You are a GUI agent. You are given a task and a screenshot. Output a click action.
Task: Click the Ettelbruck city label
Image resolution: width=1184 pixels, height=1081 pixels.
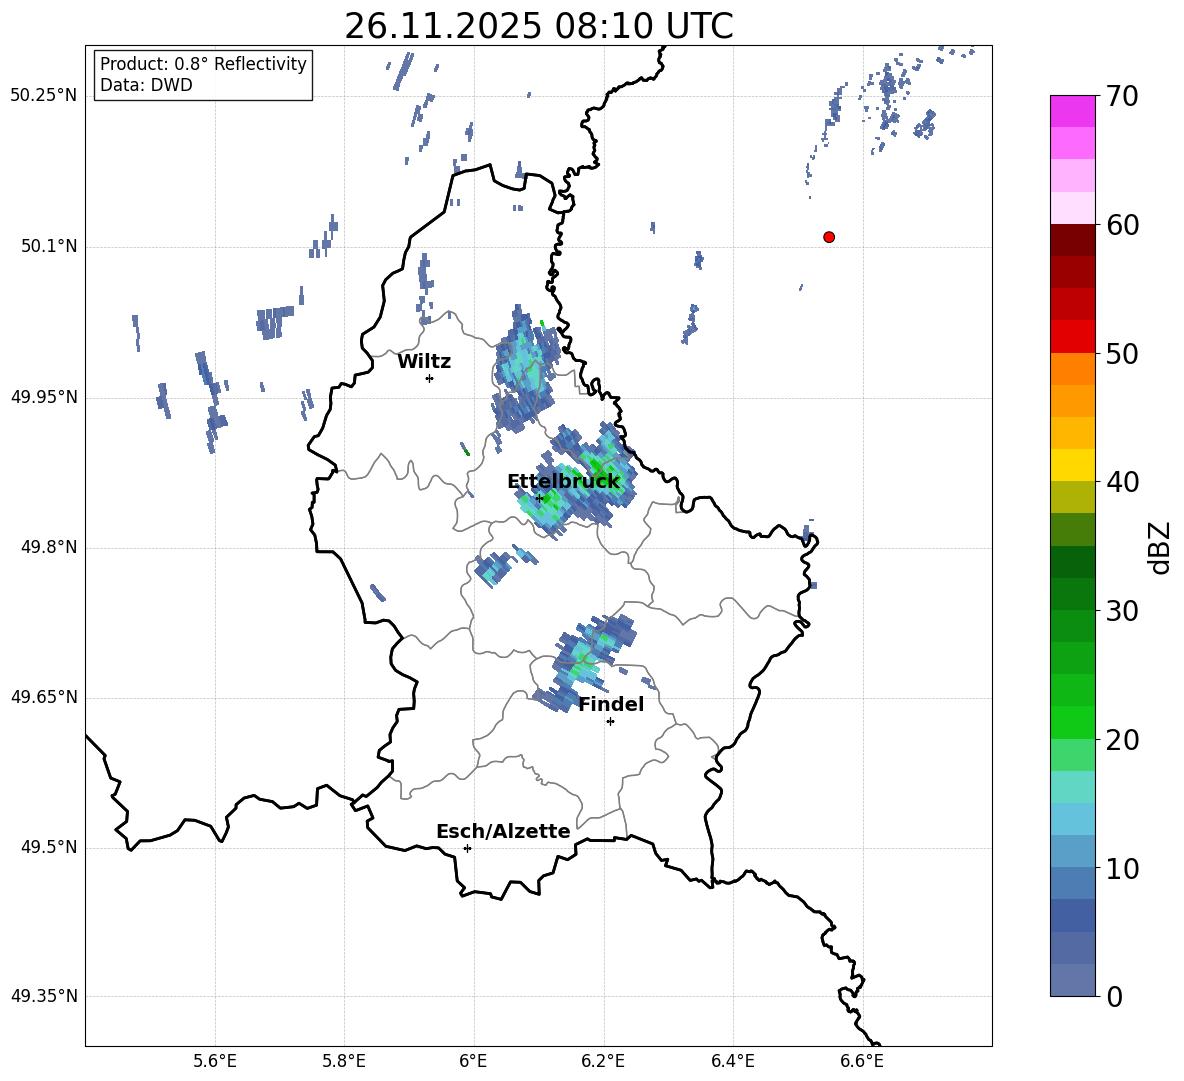tap(563, 482)
